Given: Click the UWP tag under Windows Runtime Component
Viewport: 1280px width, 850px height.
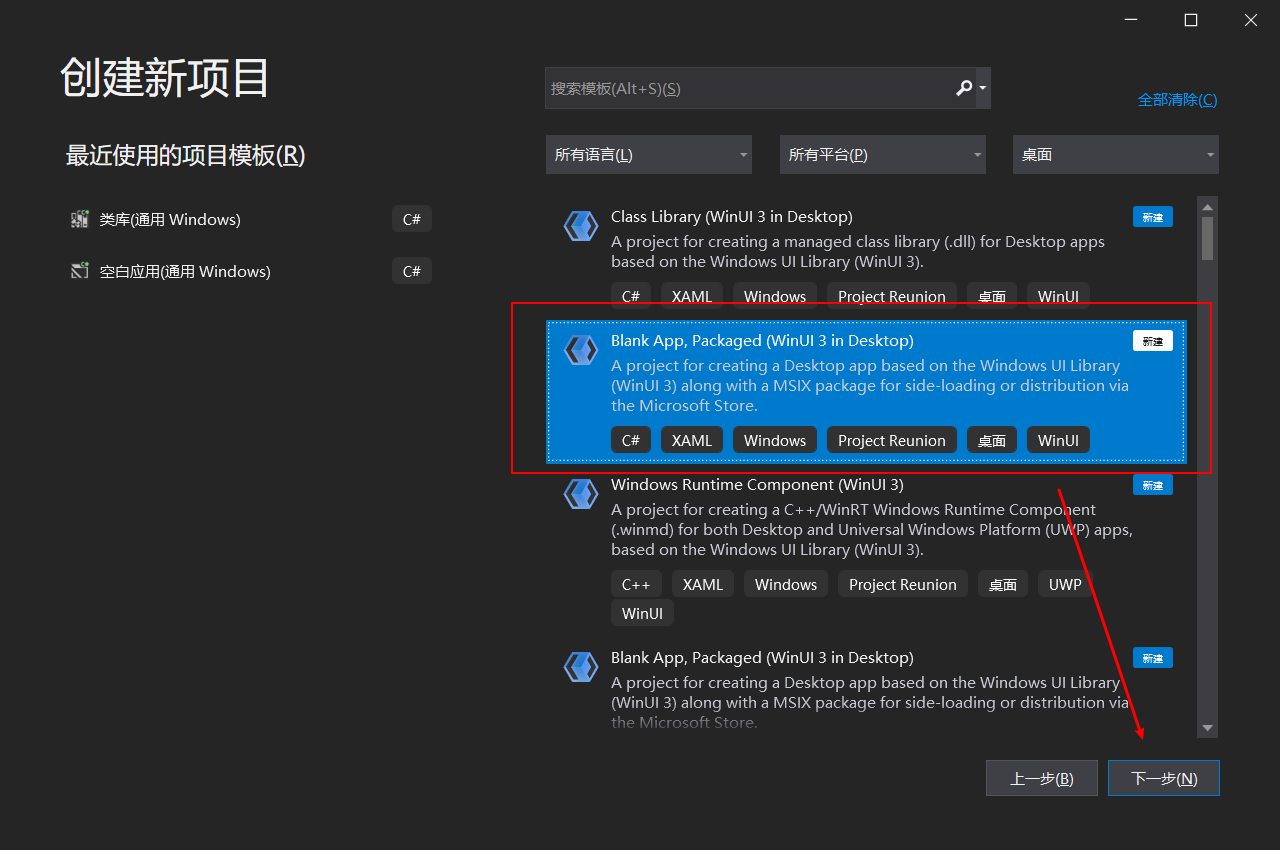Looking at the screenshot, I should [1065, 584].
